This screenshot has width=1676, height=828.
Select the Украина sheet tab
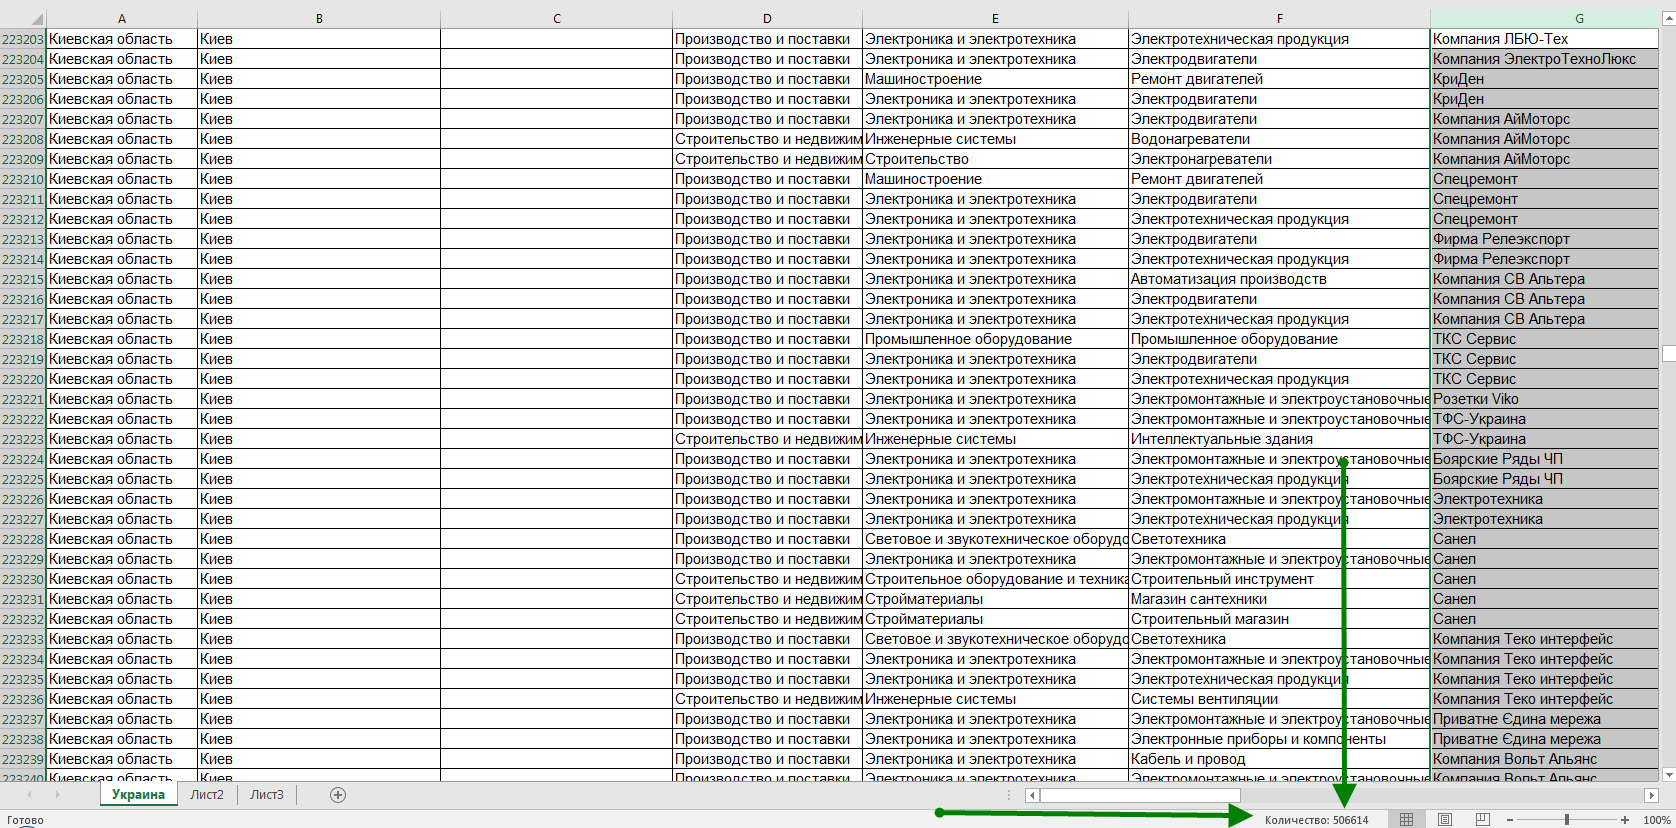[x=138, y=795]
